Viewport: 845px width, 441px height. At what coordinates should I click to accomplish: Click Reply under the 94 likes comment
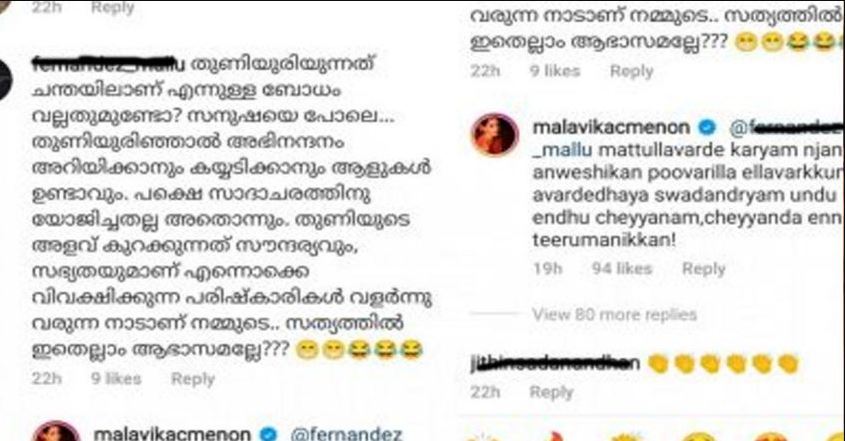703,268
